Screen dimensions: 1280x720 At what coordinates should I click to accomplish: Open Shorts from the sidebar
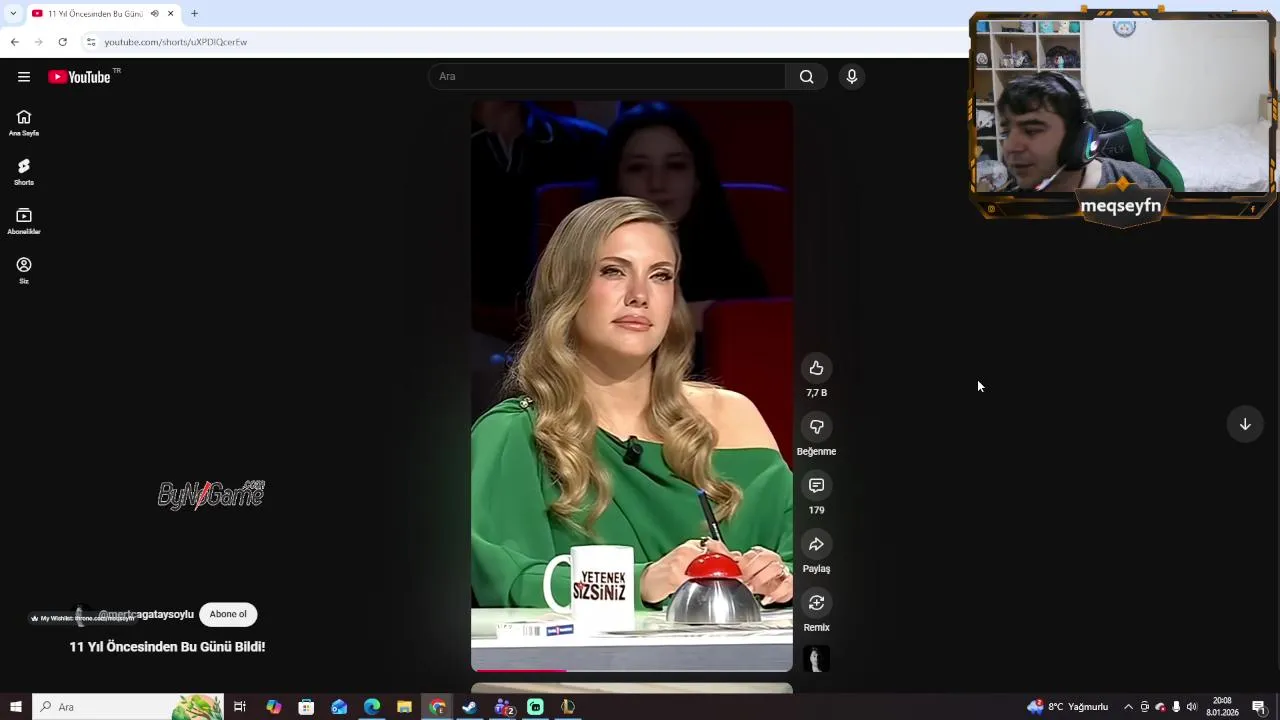pyautogui.click(x=24, y=172)
